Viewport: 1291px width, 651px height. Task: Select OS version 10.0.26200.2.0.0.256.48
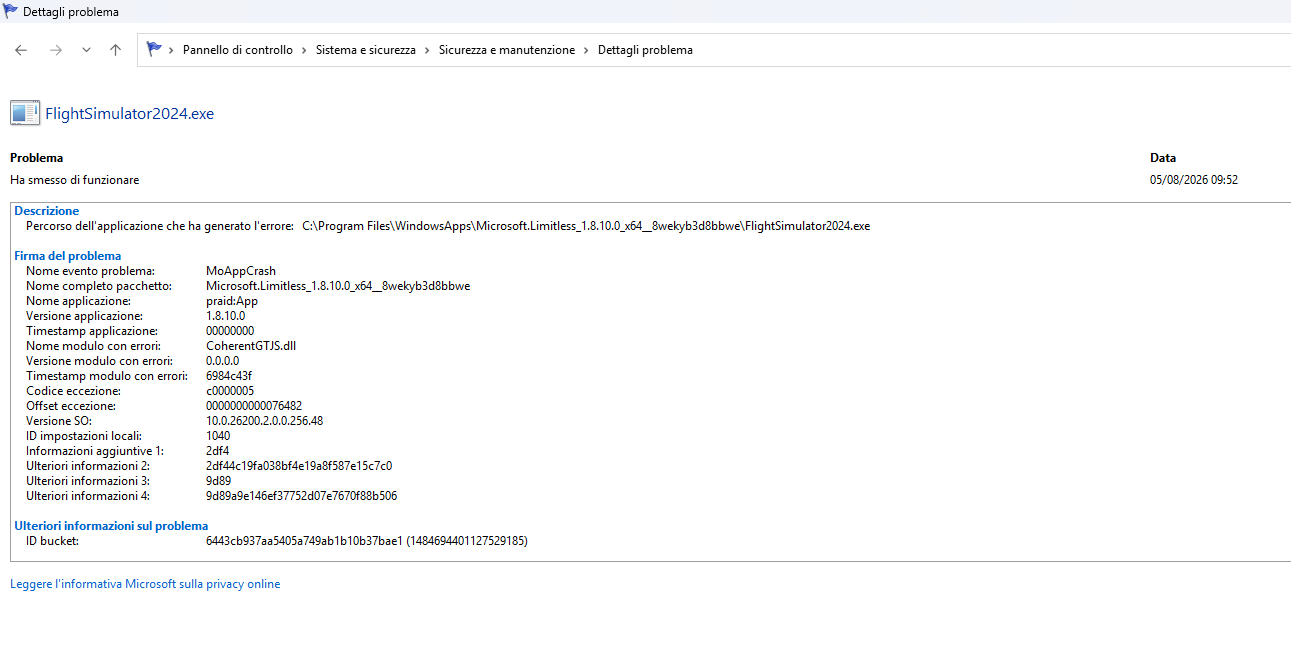point(264,421)
